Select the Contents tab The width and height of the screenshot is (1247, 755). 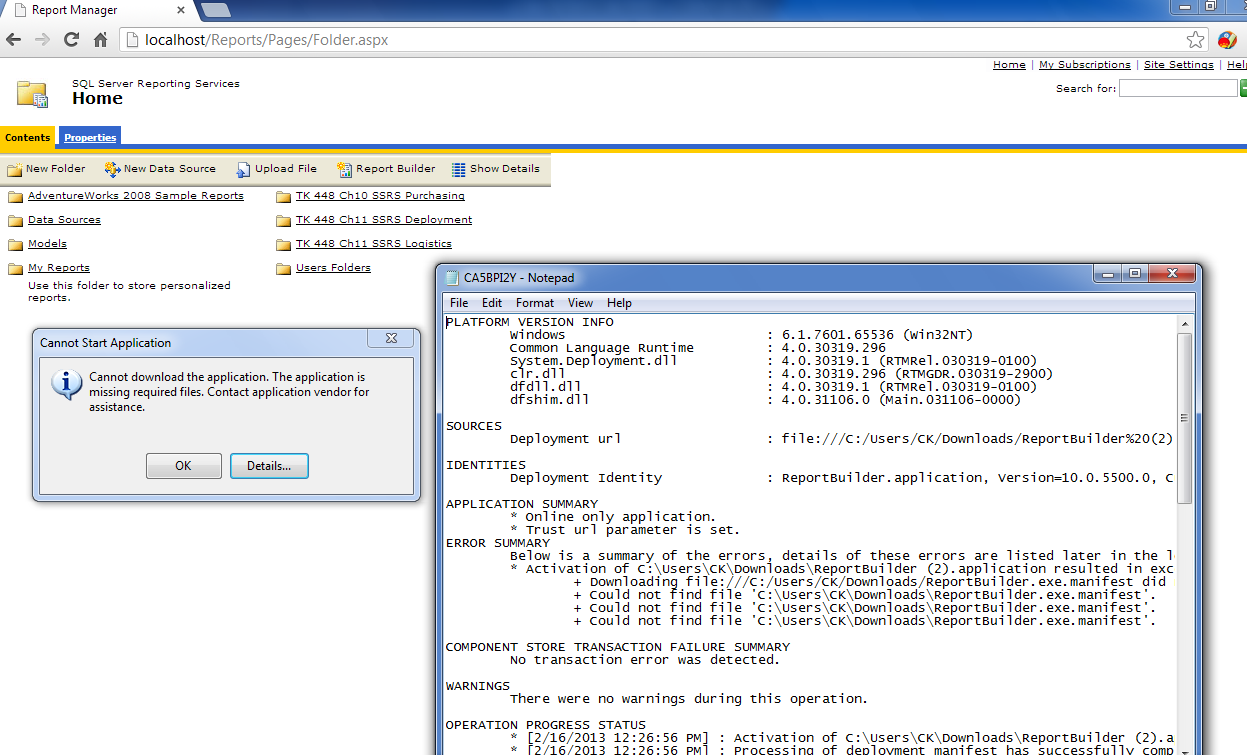coord(28,137)
